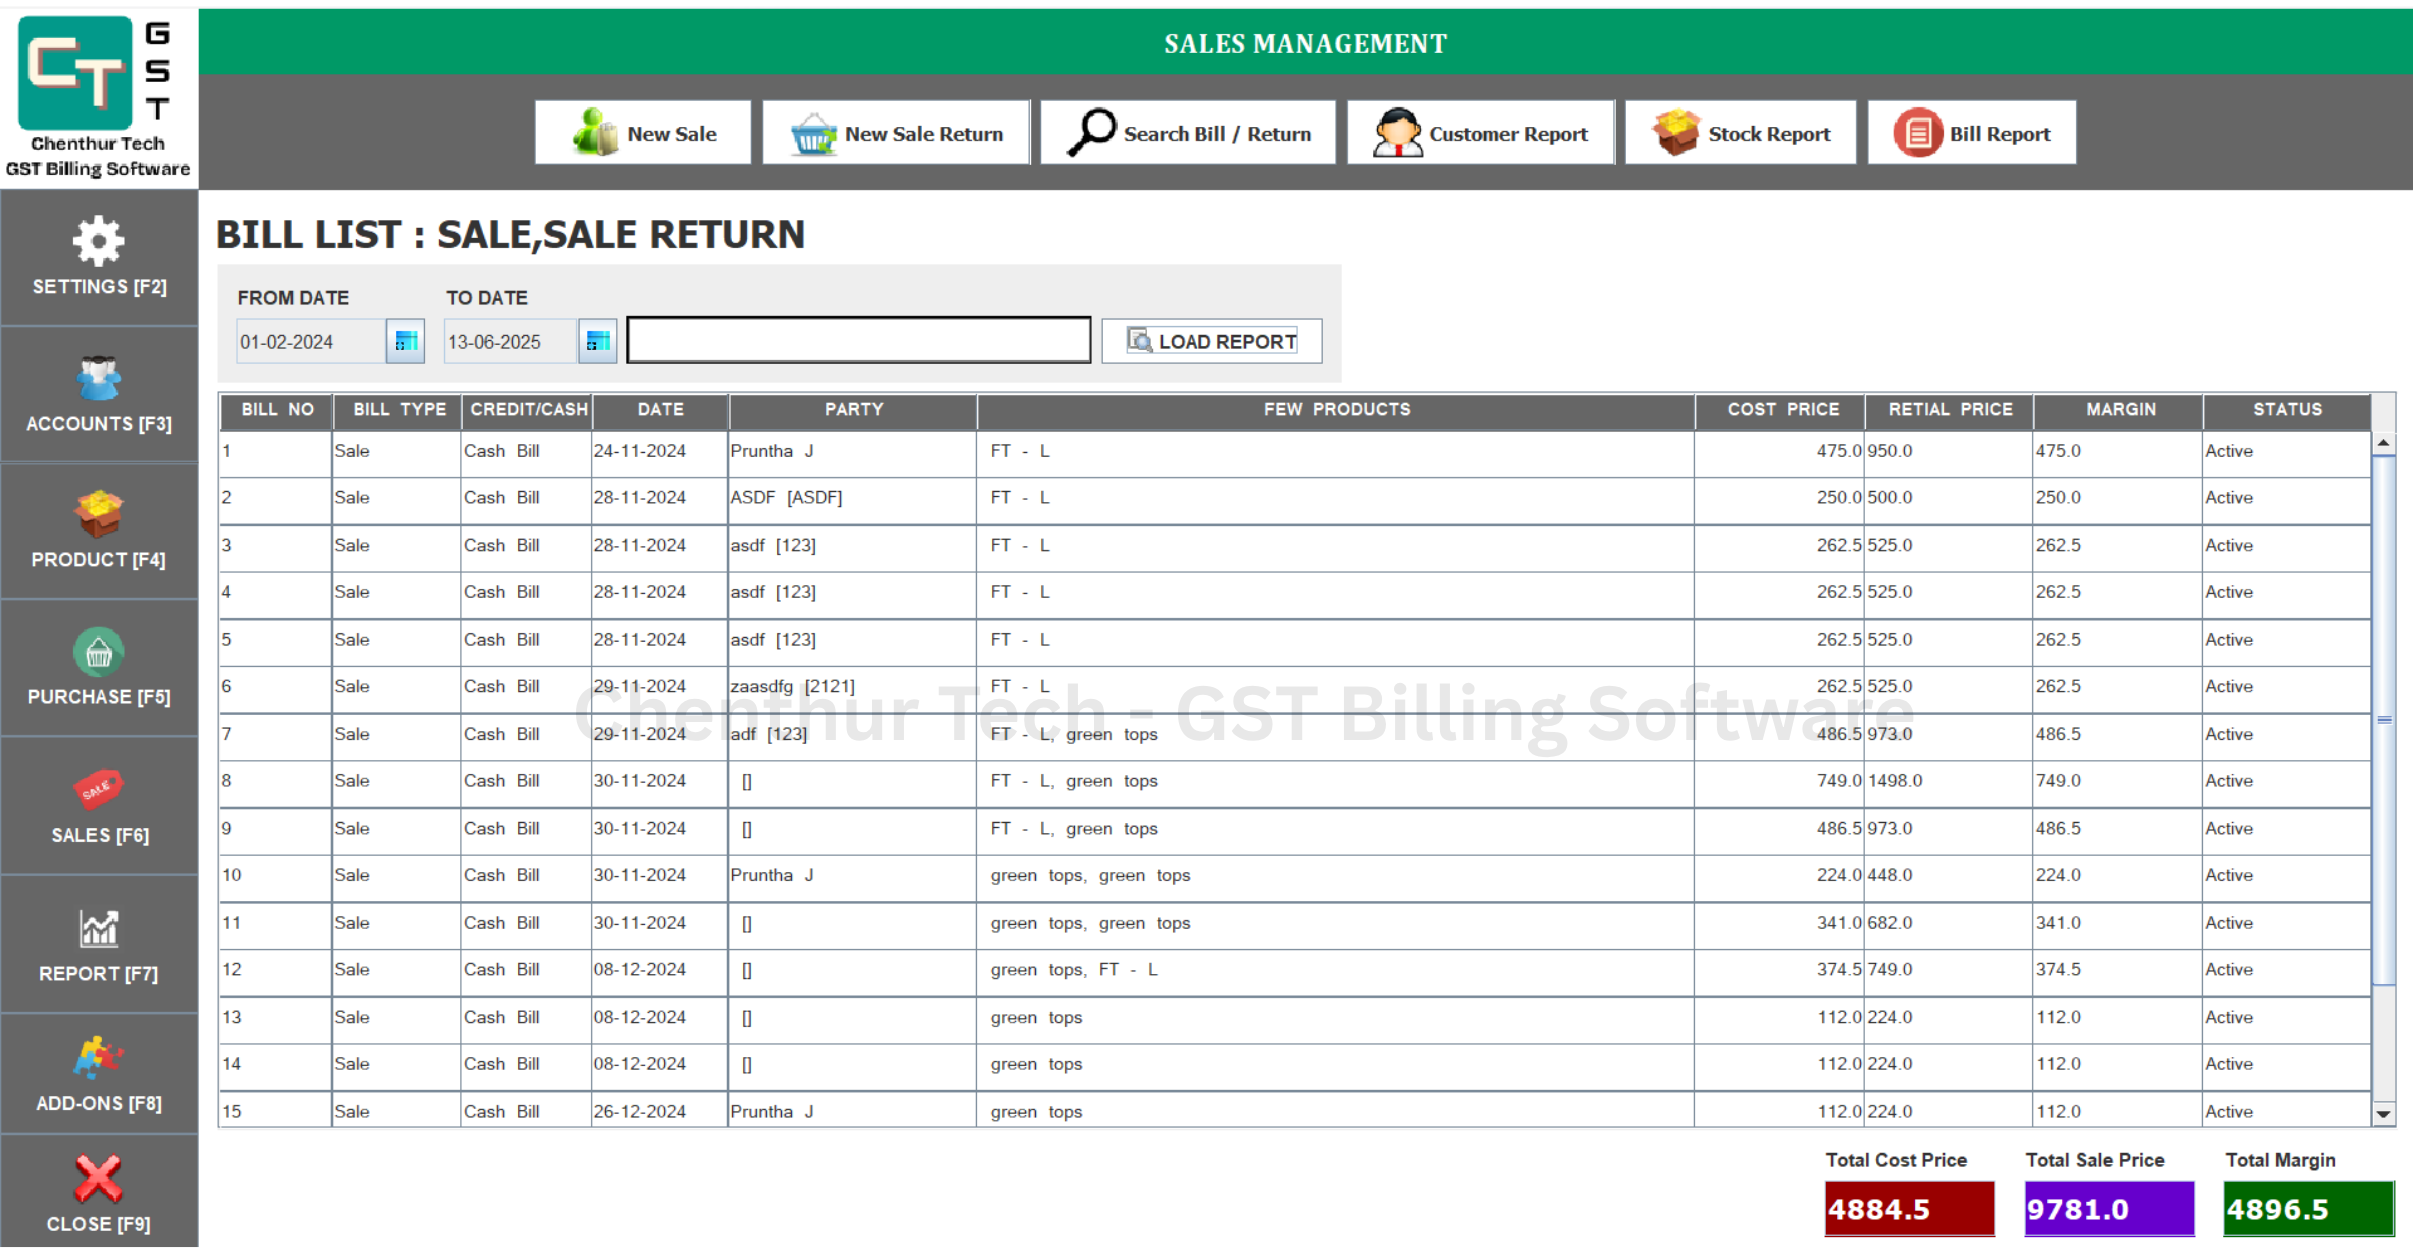Open the Add-ons puzzle icon
The height and width of the screenshot is (1250, 2413).
coord(98,1058)
